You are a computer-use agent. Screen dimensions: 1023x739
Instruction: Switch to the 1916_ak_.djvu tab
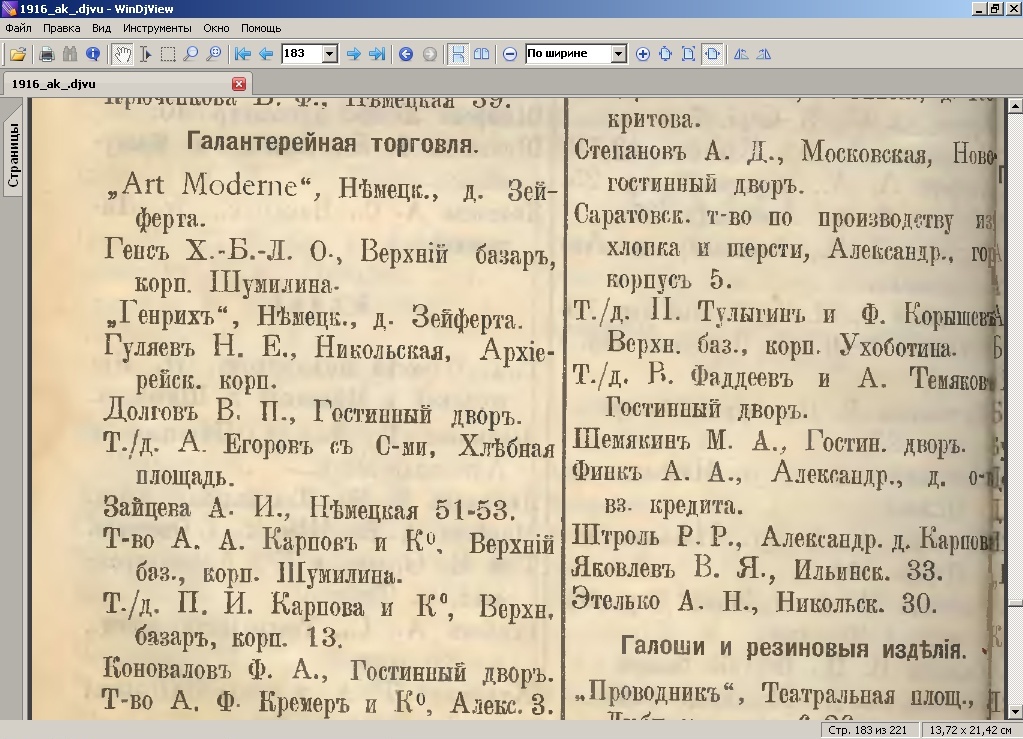(x=54, y=85)
